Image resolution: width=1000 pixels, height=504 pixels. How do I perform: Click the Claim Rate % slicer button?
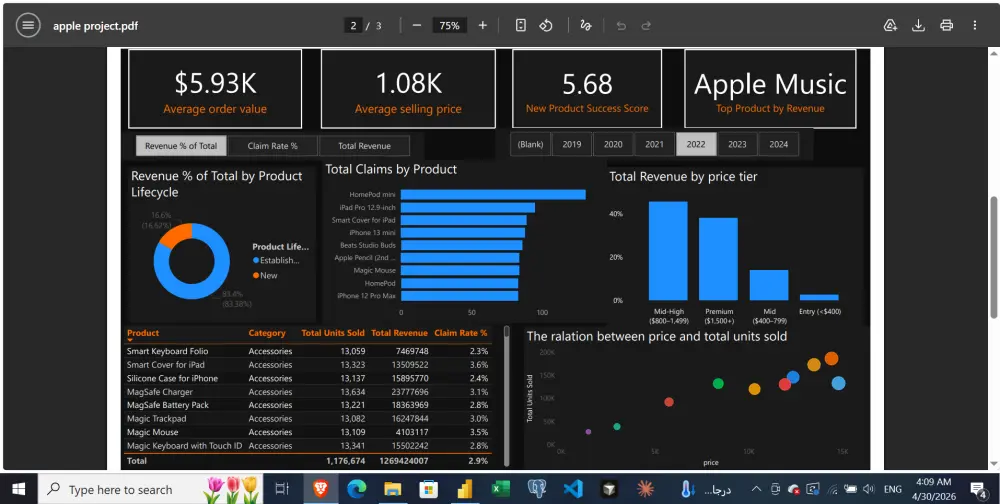272,145
